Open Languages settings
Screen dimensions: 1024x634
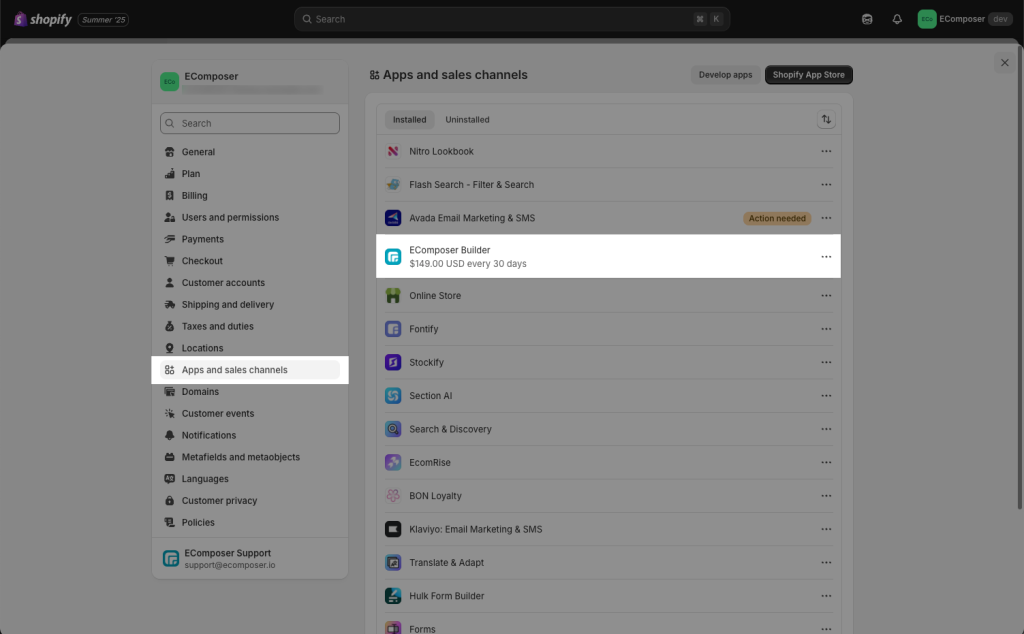pos(249,479)
